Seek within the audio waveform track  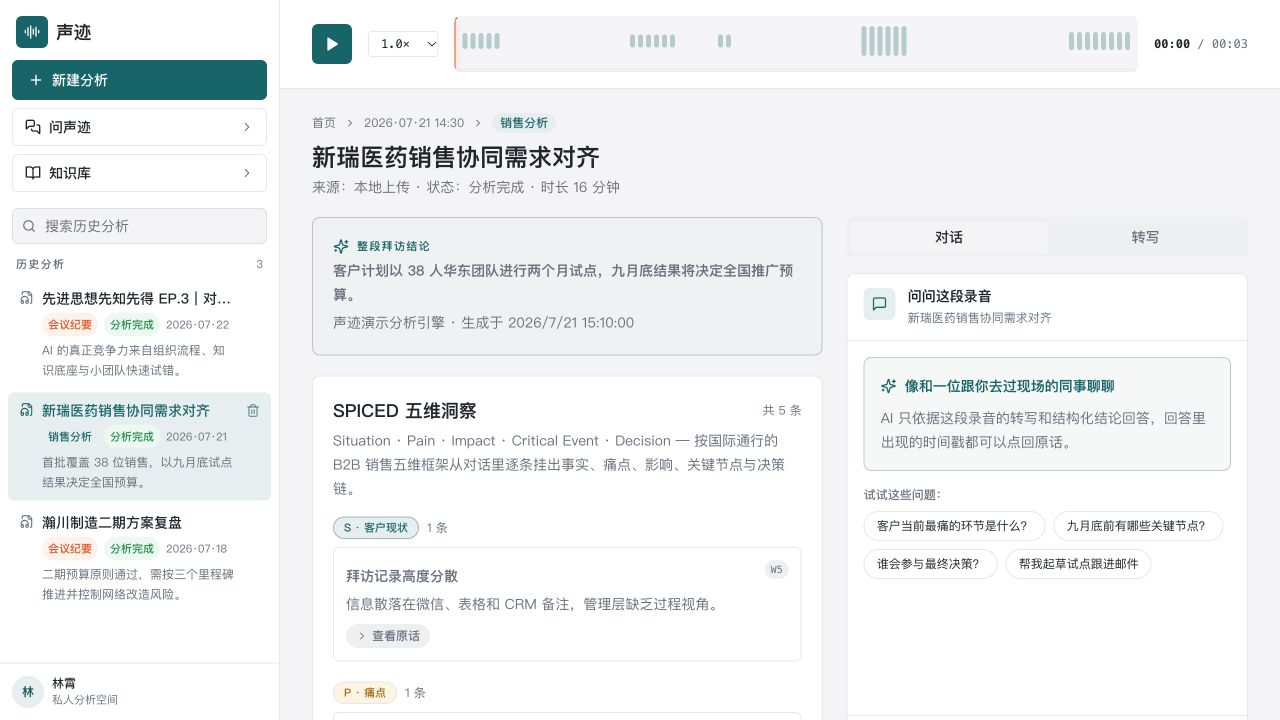click(796, 44)
